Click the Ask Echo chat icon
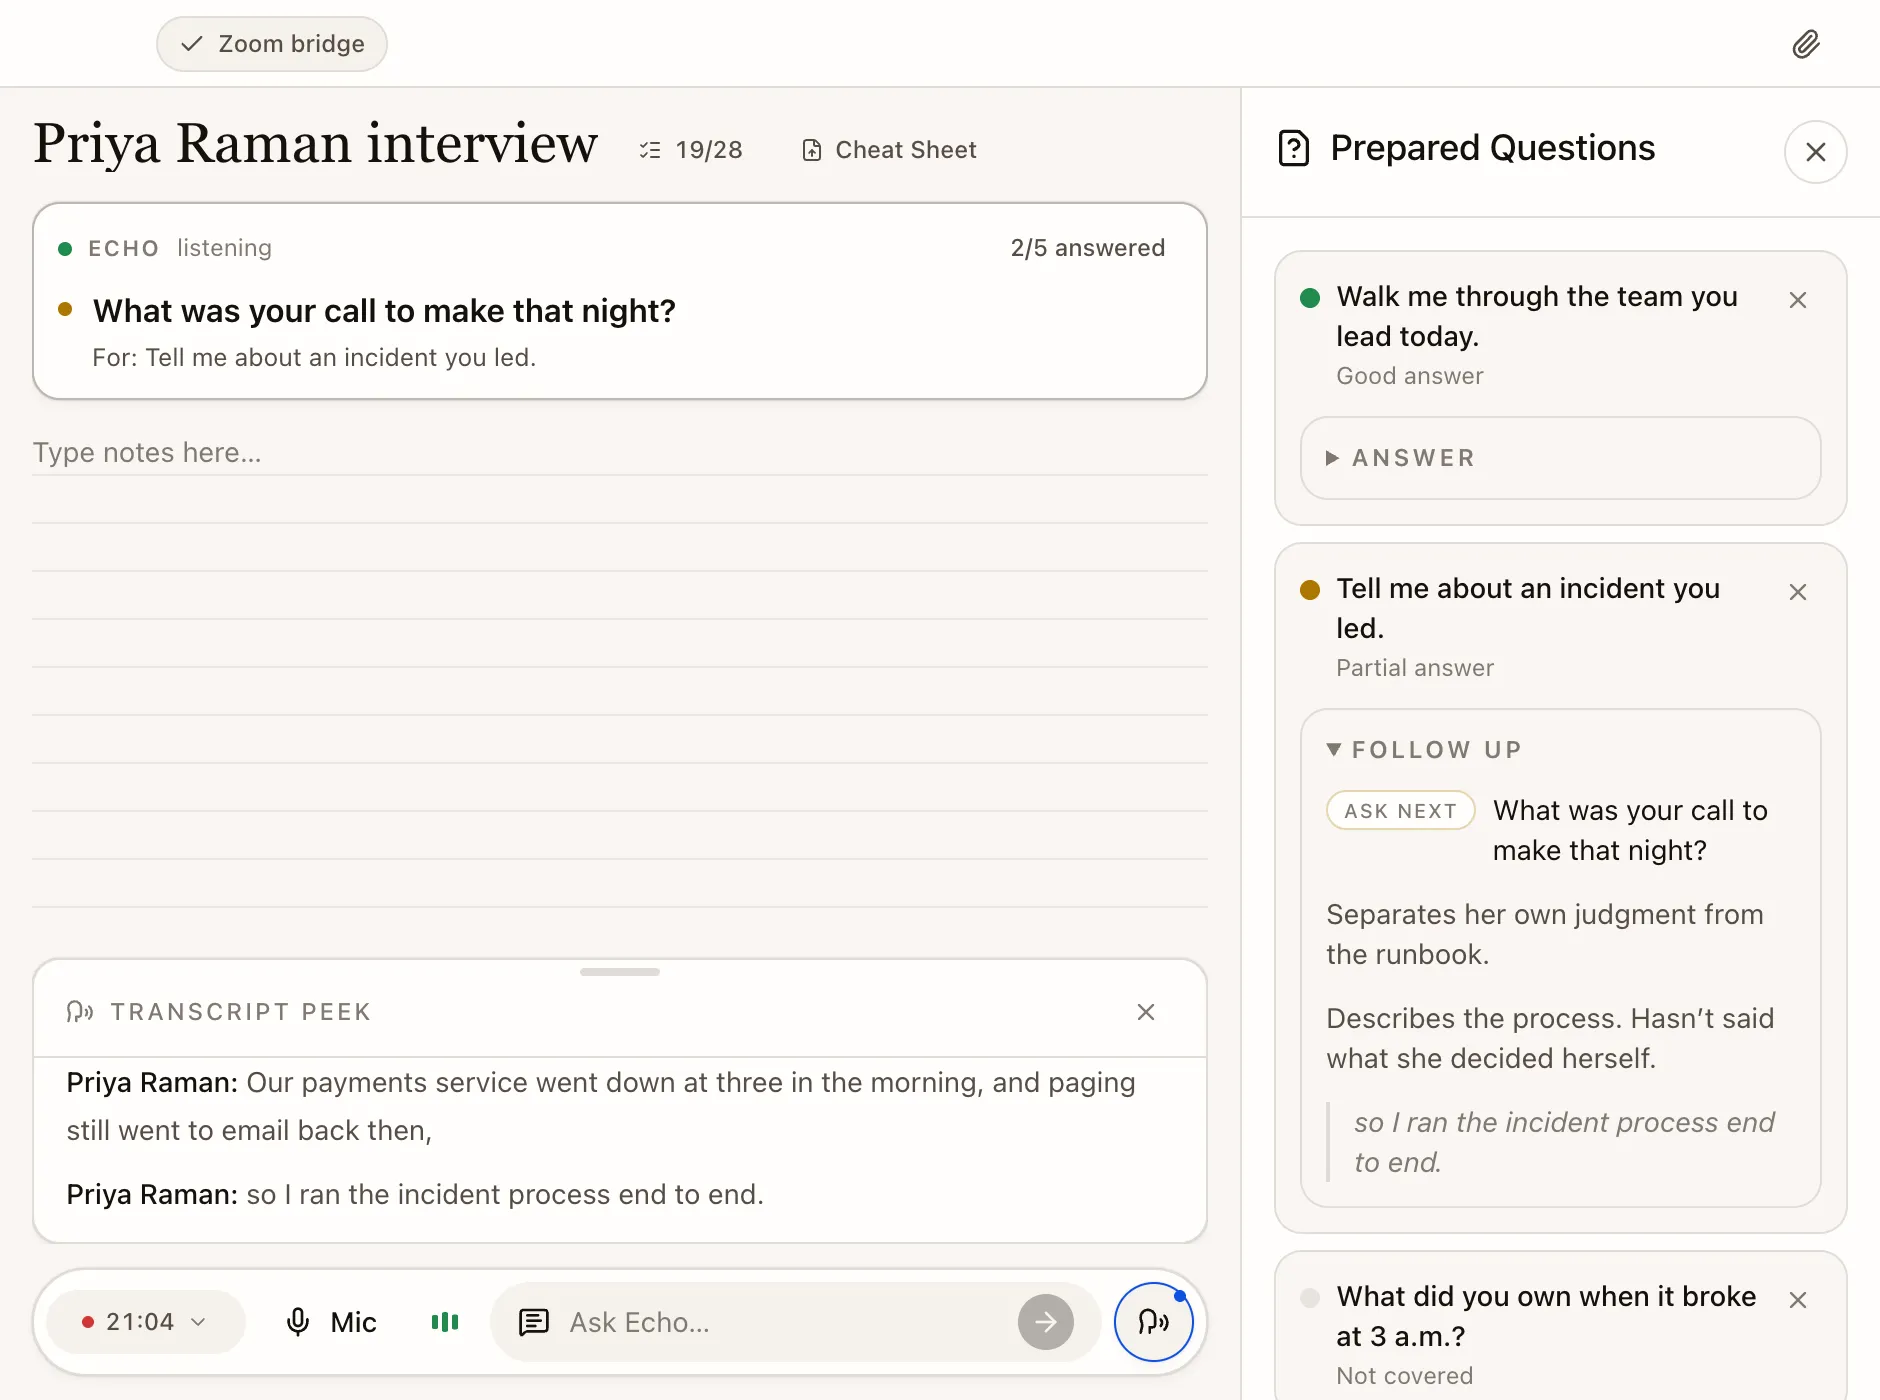 [534, 1322]
